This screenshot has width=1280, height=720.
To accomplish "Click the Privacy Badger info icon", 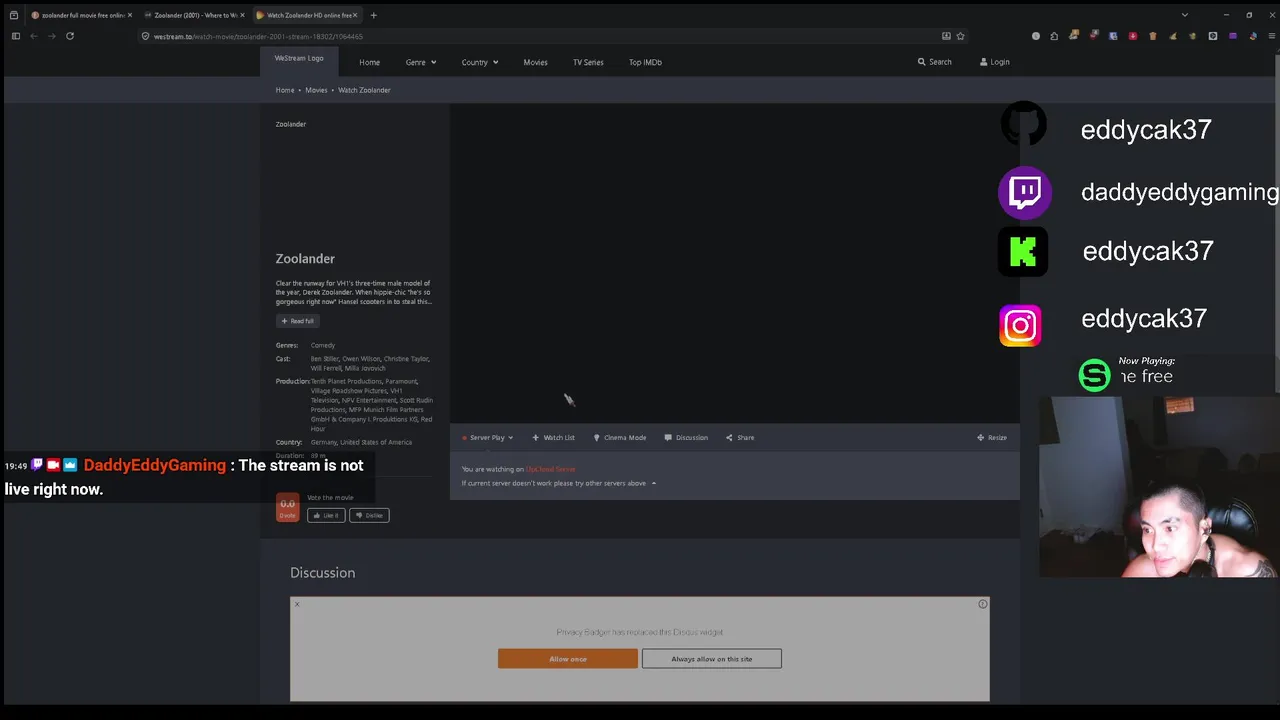I will pyautogui.click(x=983, y=604).
